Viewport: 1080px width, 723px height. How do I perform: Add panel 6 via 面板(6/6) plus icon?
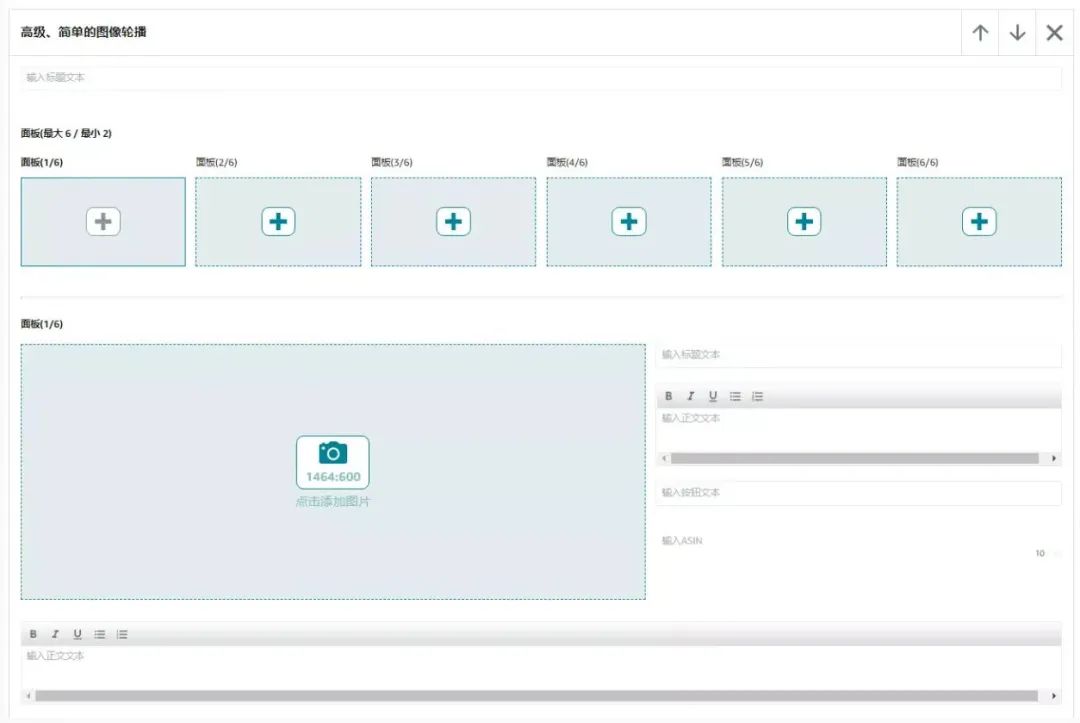(x=979, y=222)
